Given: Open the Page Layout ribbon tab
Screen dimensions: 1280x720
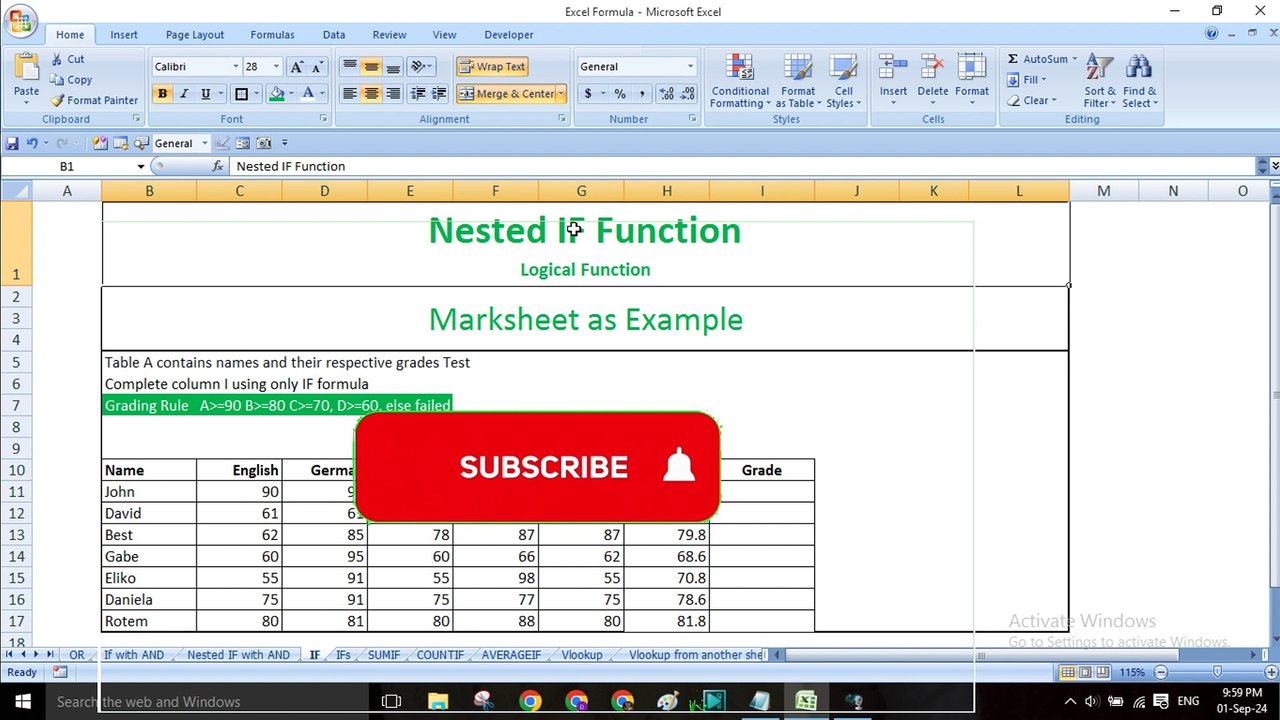Looking at the screenshot, I should coord(195,35).
